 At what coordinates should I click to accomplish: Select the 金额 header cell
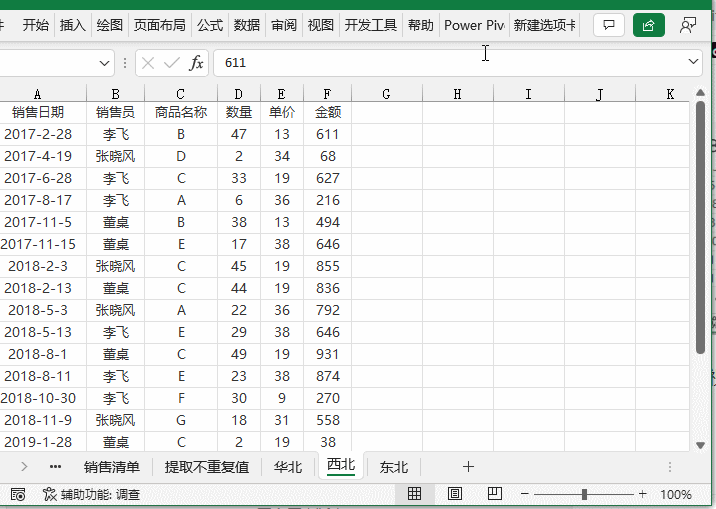[327, 112]
